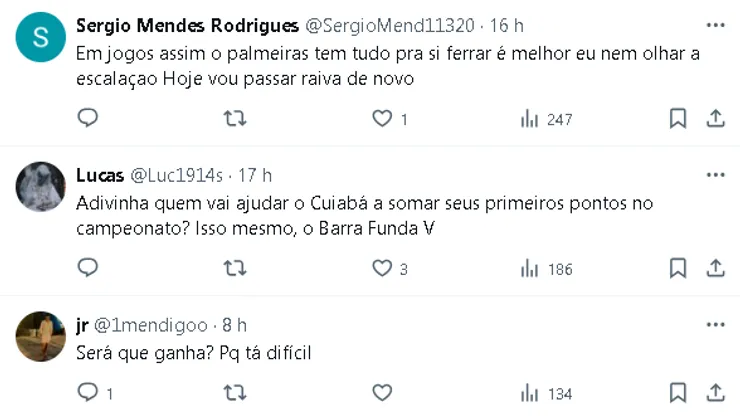Screen dimensions: 740x416
Task: Reply to Lucas' Cuiabá tweet
Action: click(88, 268)
